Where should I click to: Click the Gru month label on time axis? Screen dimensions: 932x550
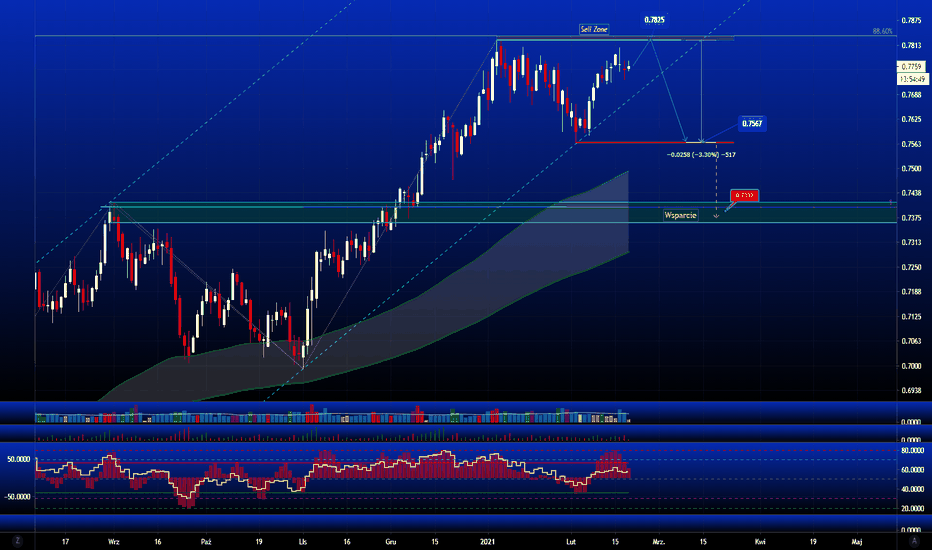391,542
